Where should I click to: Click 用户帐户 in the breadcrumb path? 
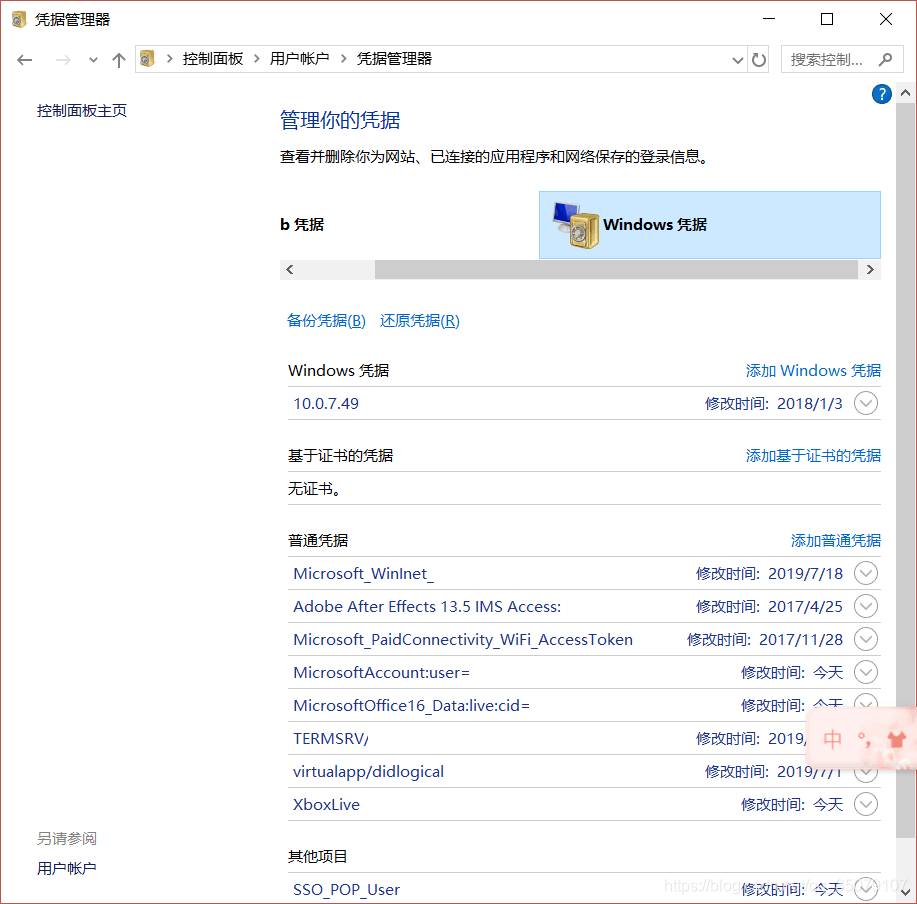[299, 59]
